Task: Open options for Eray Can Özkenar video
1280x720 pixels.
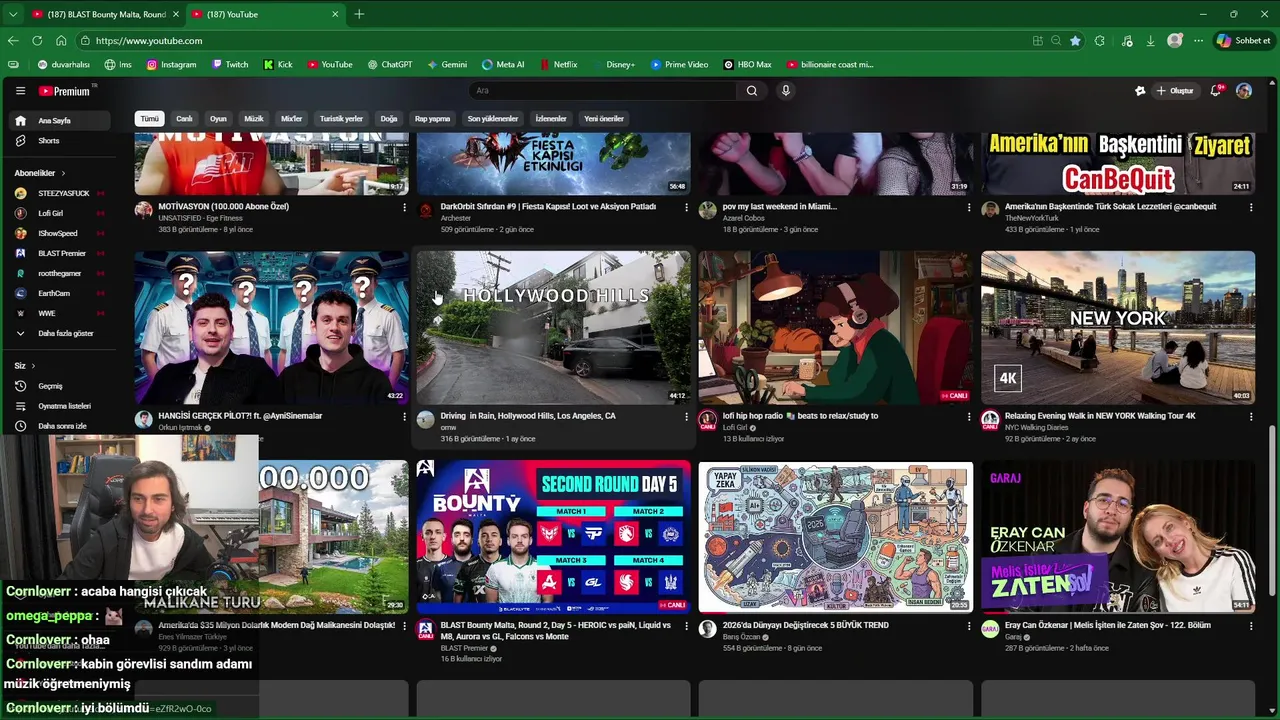Action: [x=1250, y=626]
